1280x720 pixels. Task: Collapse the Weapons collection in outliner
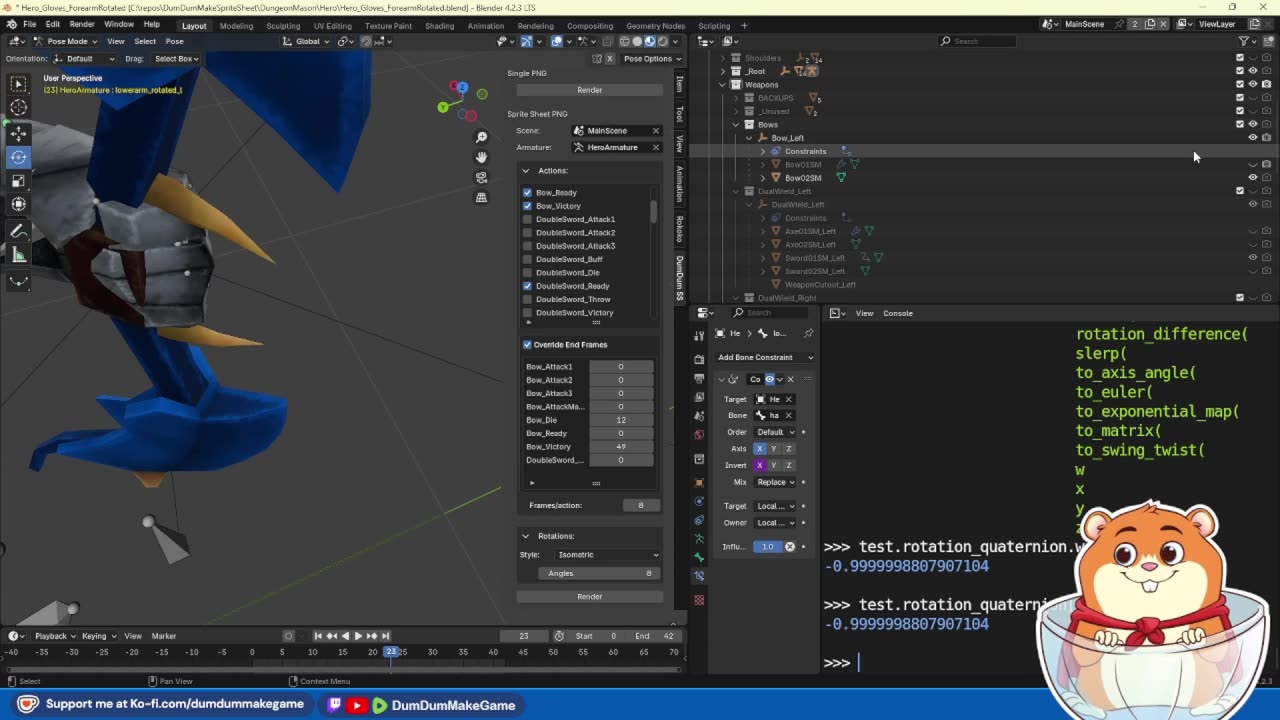coord(723,85)
